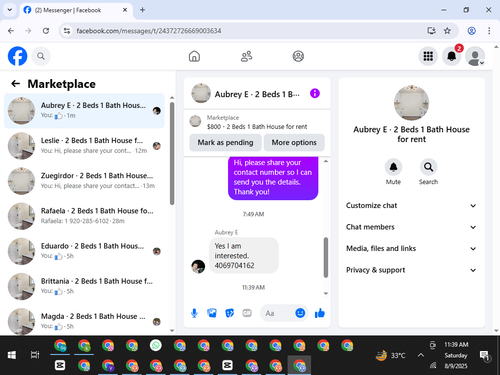Open the Facebook search icon
Image resolution: width=500 pixels, height=375 pixels.
41,56
